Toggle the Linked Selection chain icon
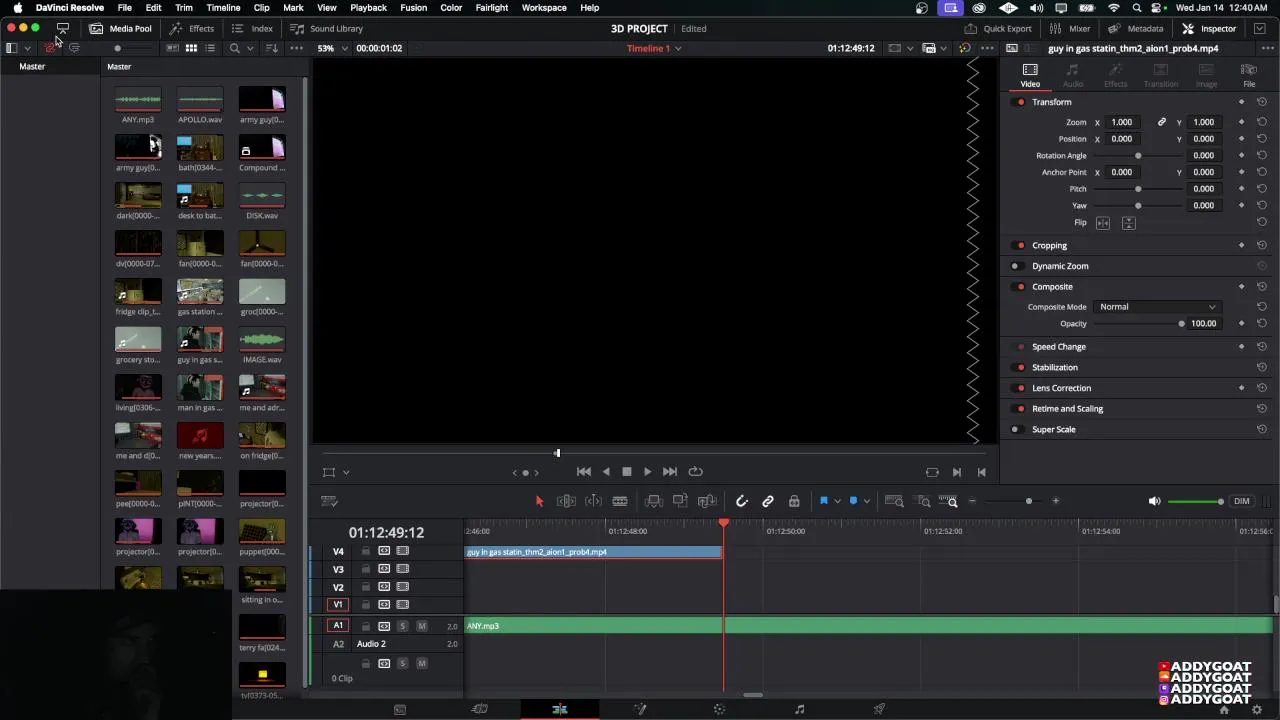This screenshot has width=1280, height=720. click(768, 501)
